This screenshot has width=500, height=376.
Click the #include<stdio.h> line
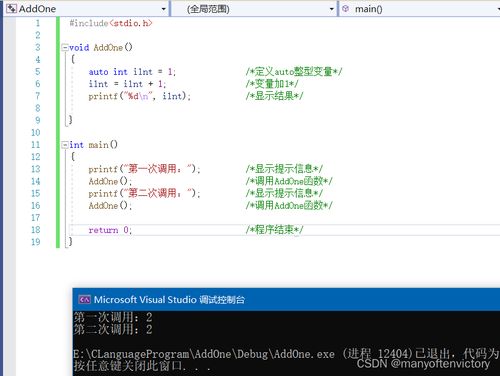(x=111, y=23)
